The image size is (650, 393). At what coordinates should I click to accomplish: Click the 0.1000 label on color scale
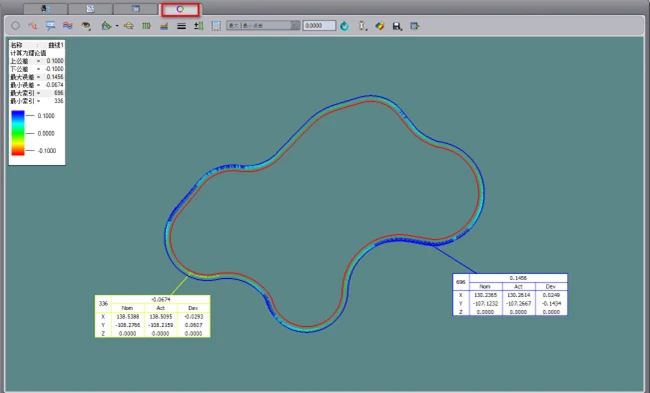[46, 116]
